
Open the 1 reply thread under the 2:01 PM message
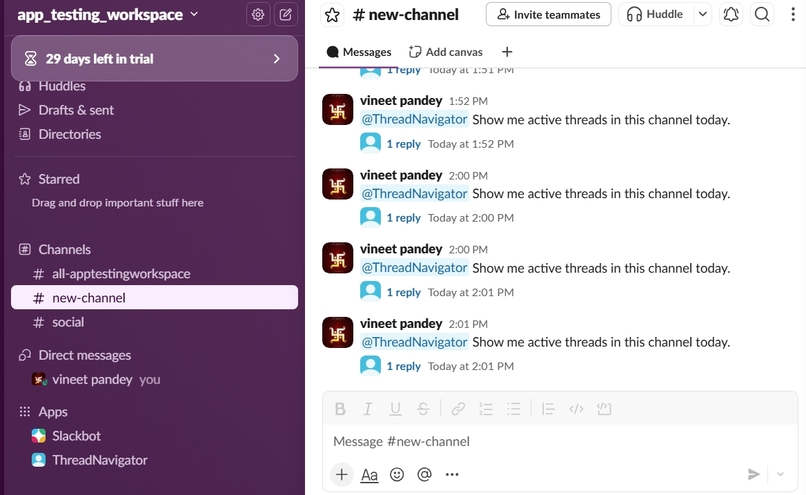(404, 366)
